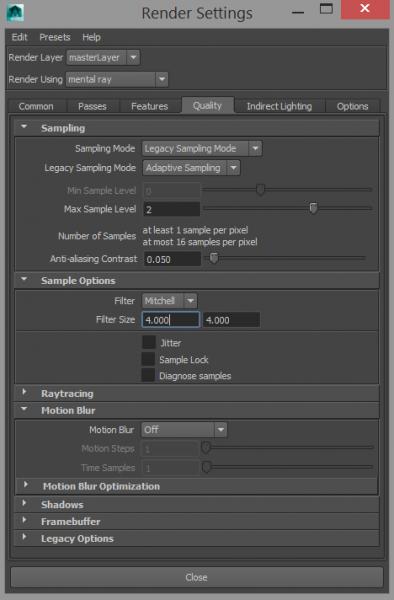The height and width of the screenshot is (600, 394).
Task: Click 'at least 1 sample per pixel' text
Action: [x=195, y=230]
